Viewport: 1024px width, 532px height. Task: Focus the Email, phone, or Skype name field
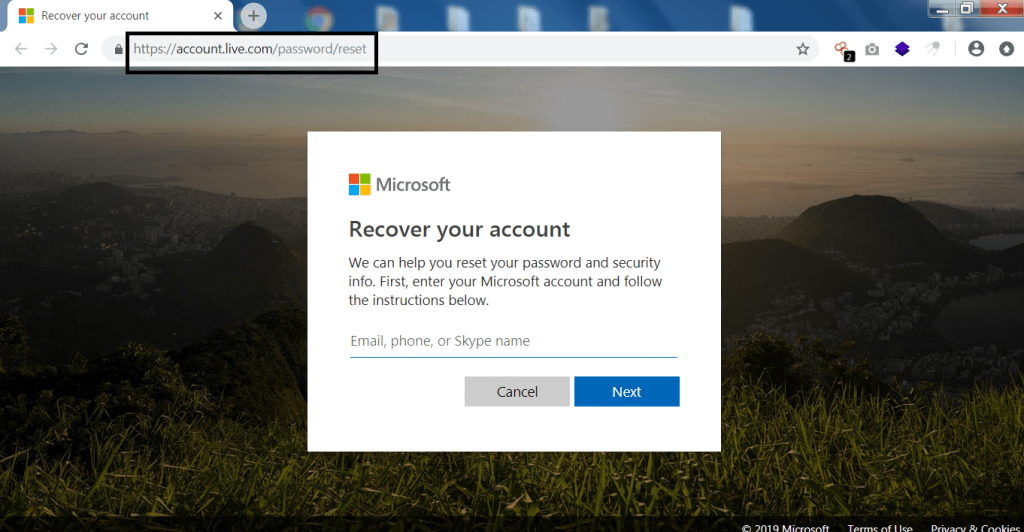(513, 341)
